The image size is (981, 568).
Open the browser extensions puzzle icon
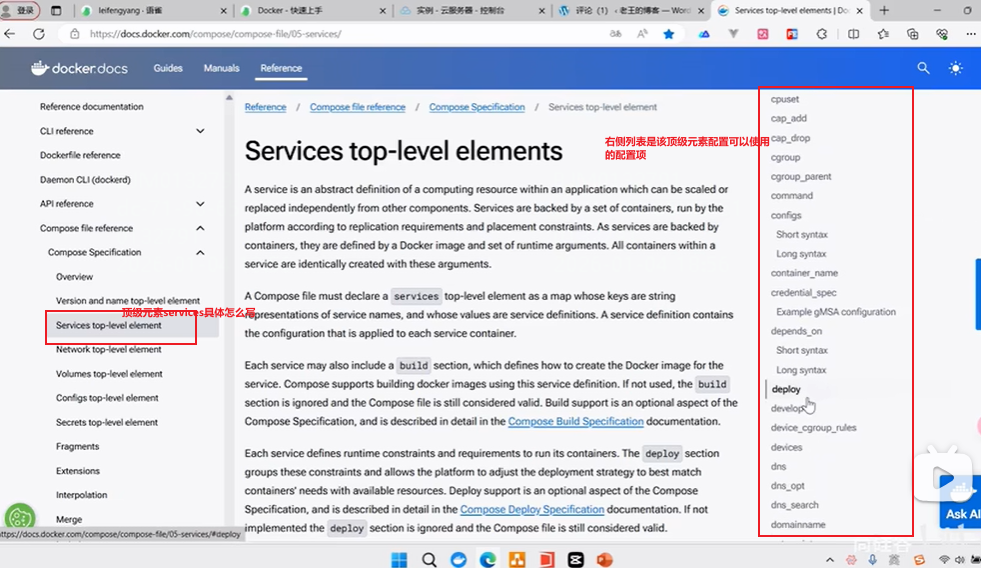click(822, 34)
